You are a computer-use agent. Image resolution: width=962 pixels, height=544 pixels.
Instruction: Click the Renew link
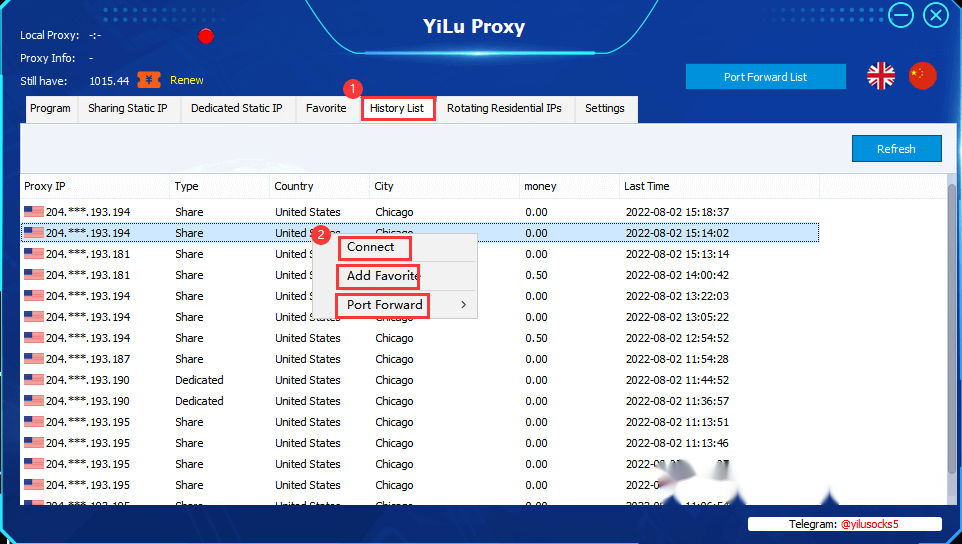pyautogui.click(x=187, y=80)
